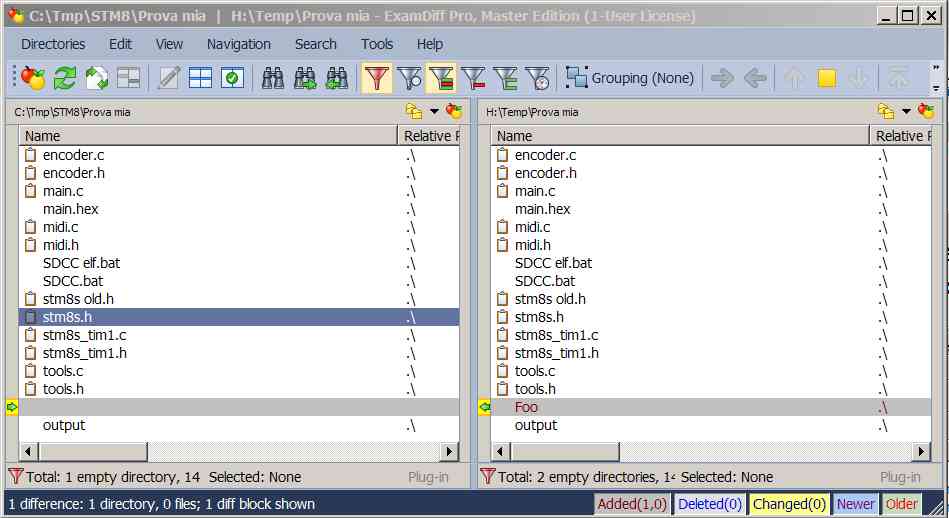Viewport: 949px width, 518px height.
Task: Toggle the funnel with clock filter
Action: tap(537, 78)
